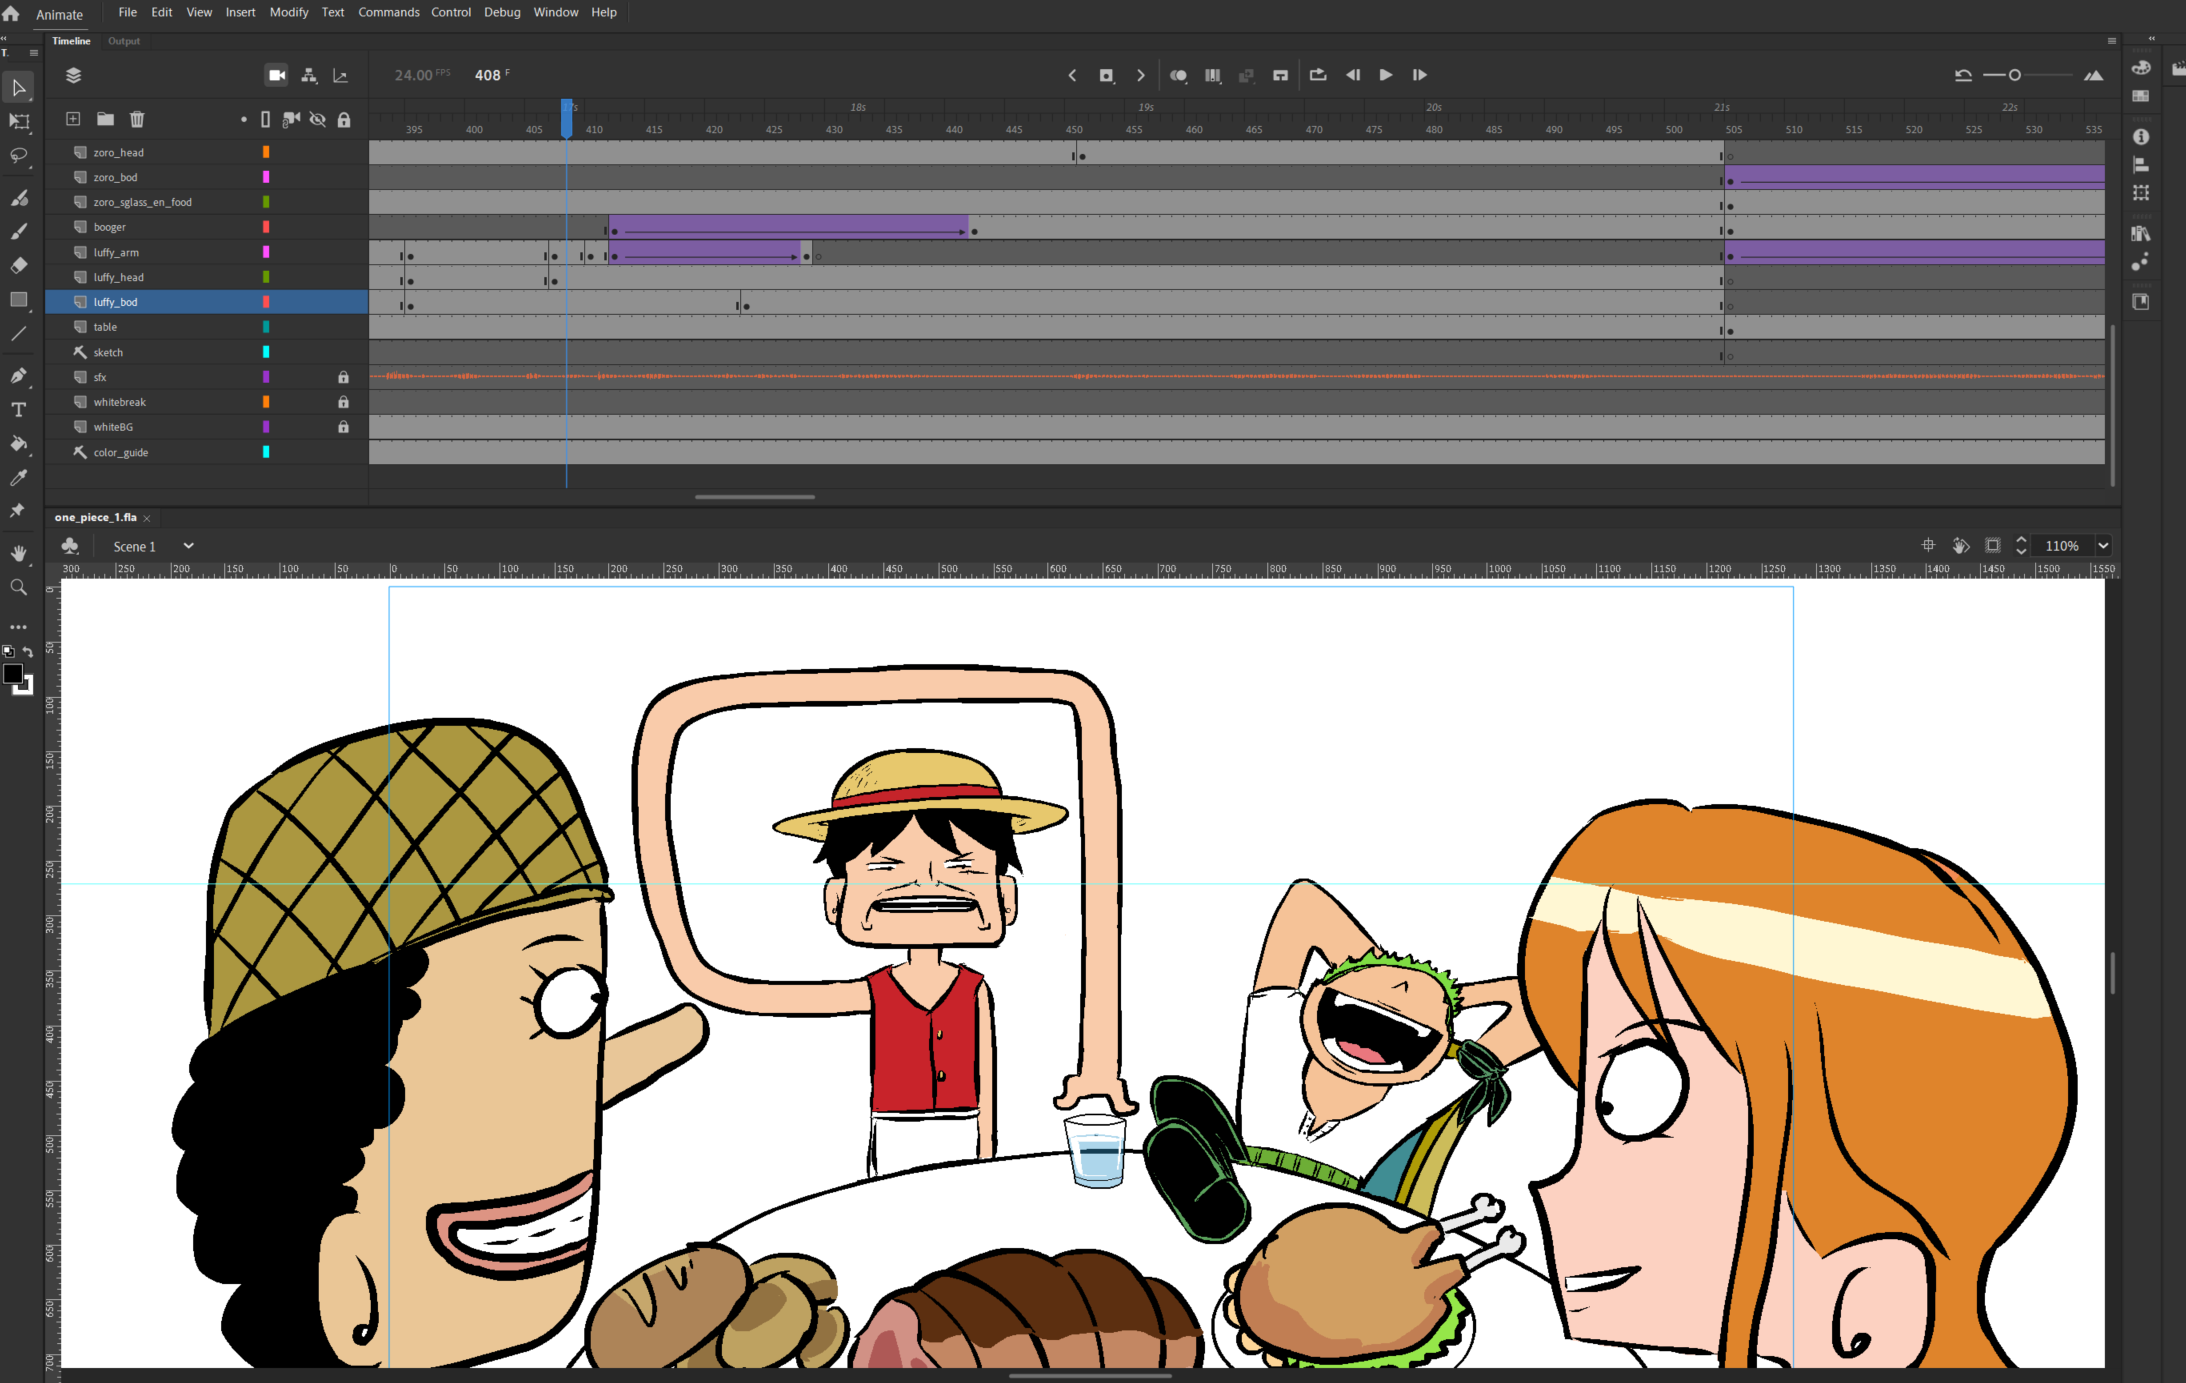Show parenting view icon
This screenshot has width=2186, height=1383.
pos(309,75)
